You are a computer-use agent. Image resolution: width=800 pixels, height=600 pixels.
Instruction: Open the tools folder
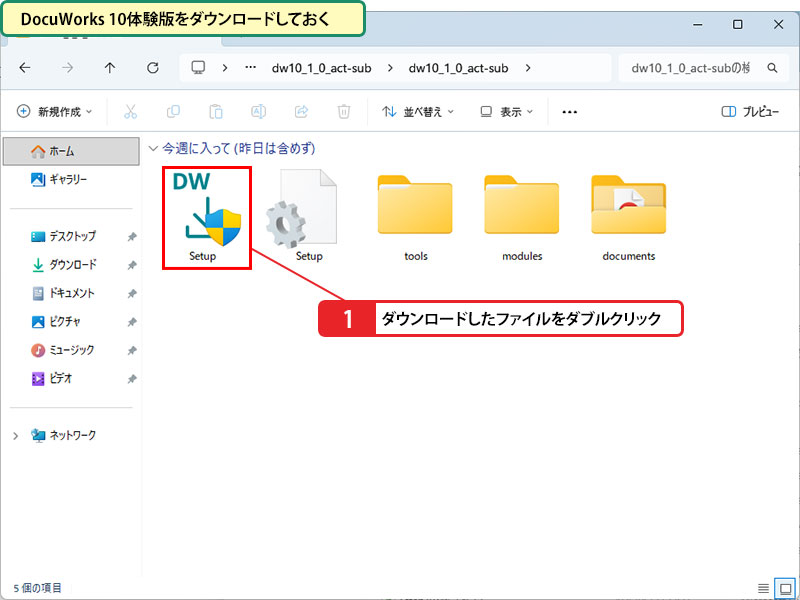tap(415, 218)
